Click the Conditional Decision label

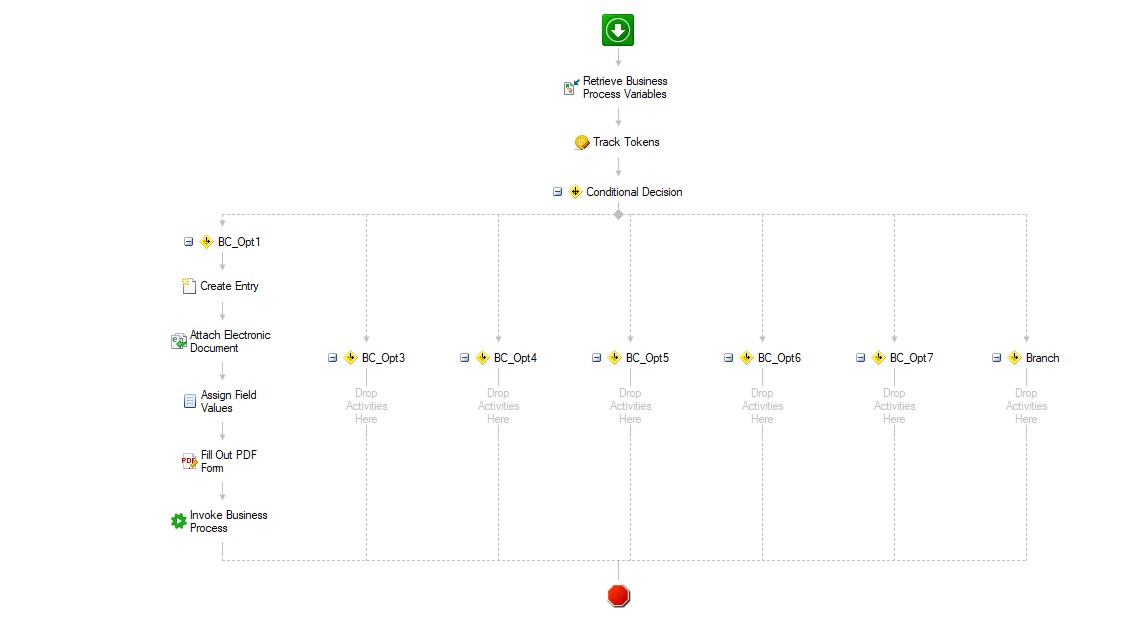634,192
